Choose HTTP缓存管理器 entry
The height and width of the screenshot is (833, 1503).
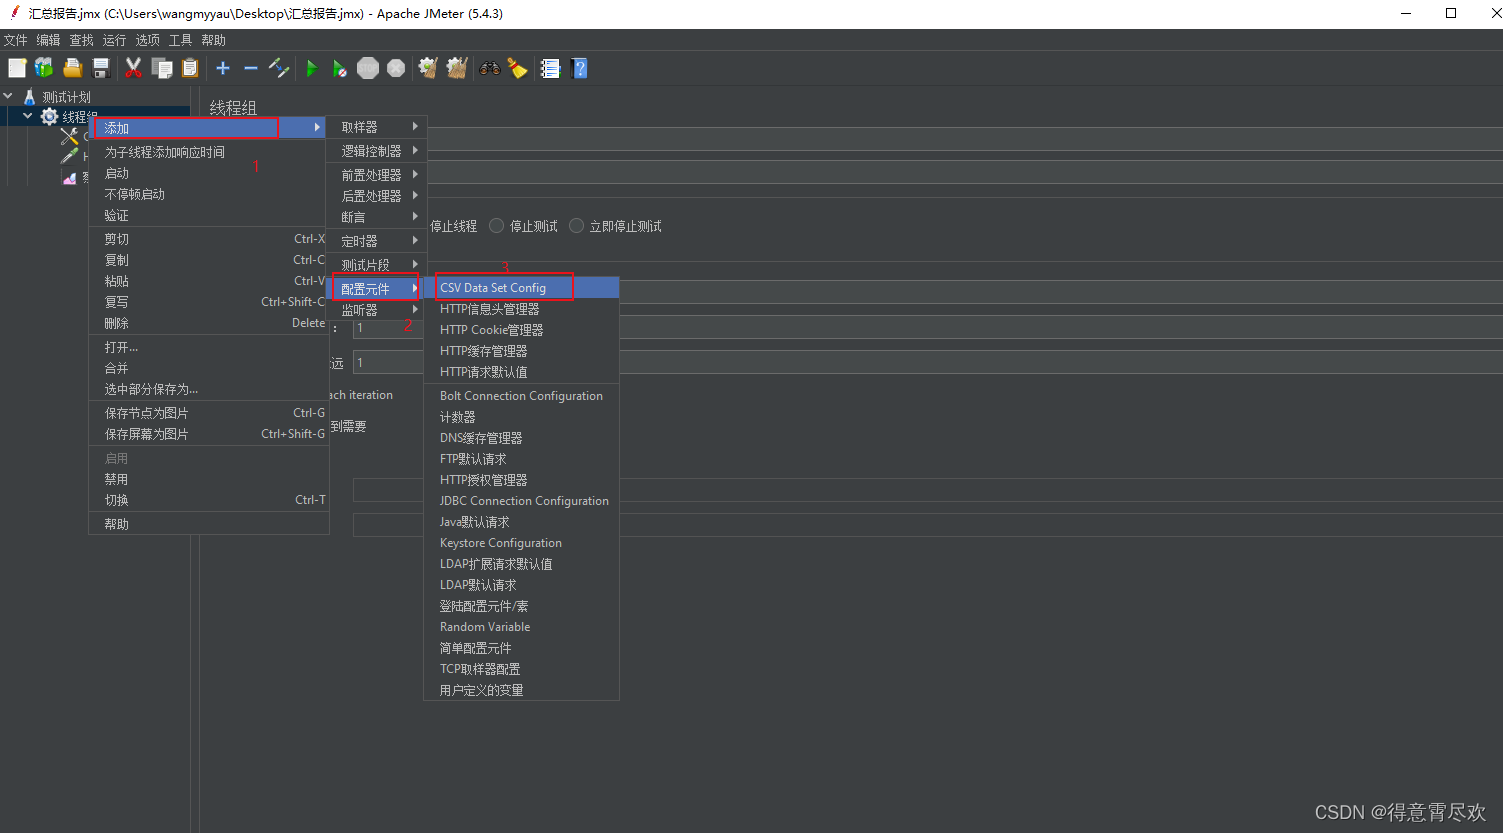522,351
